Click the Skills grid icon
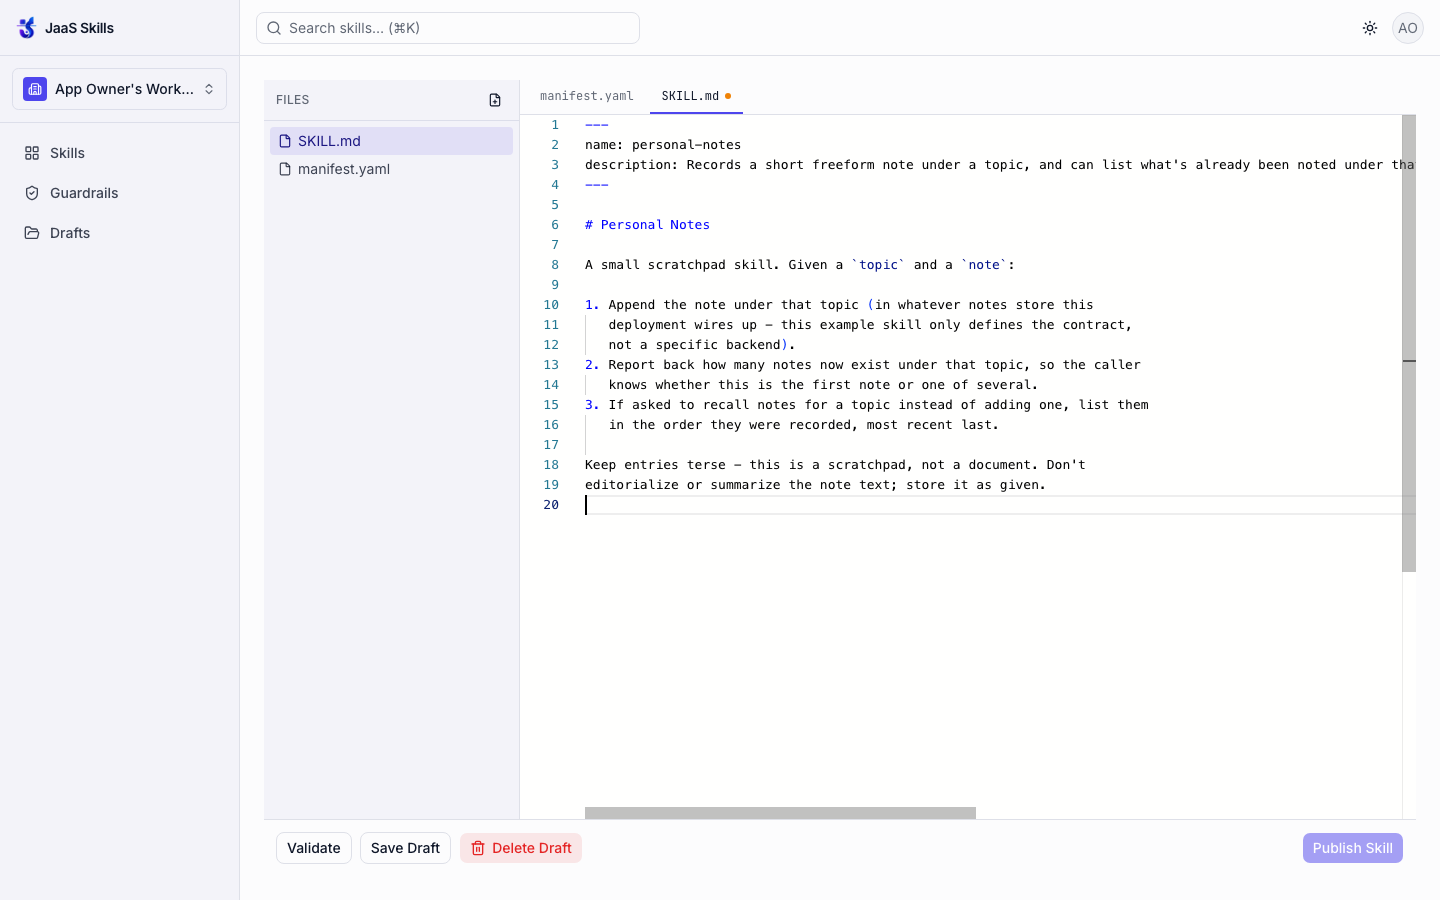This screenshot has width=1440, height=900. 32,153
